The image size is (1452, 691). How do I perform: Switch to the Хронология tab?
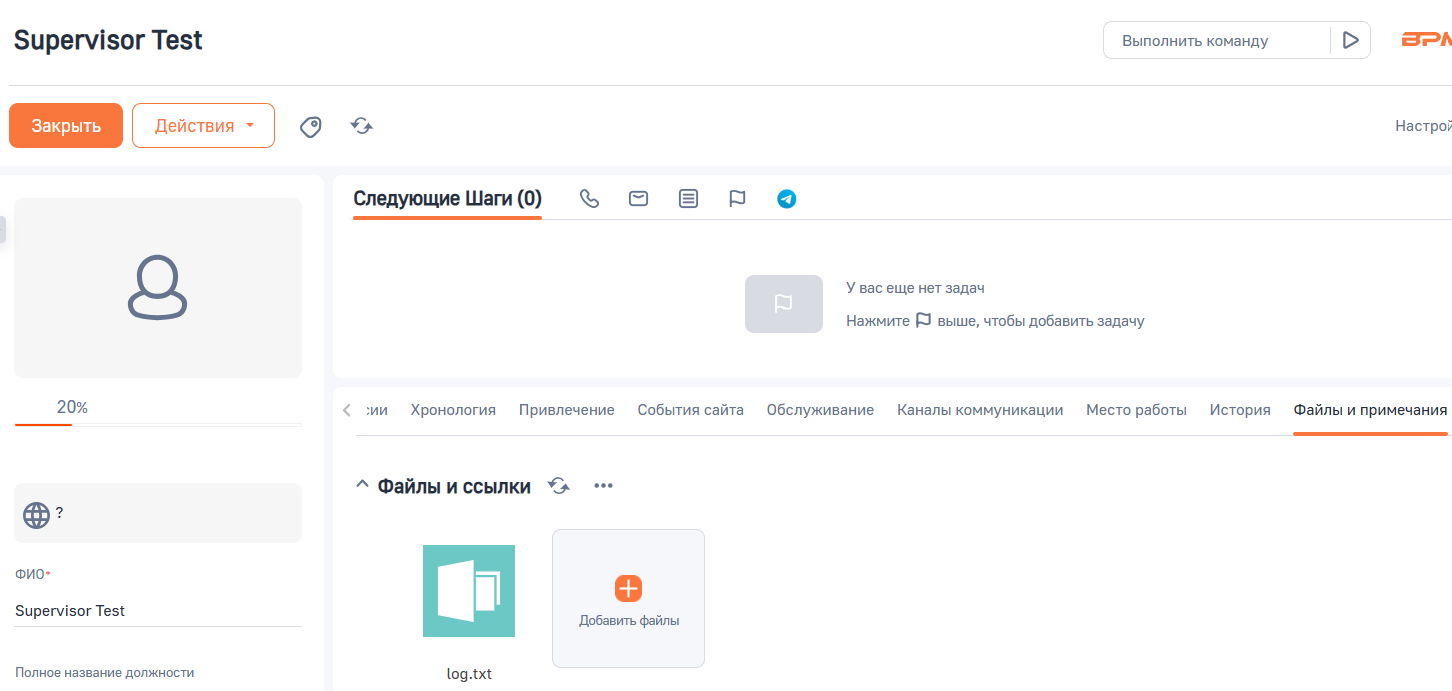pos(453,410)
